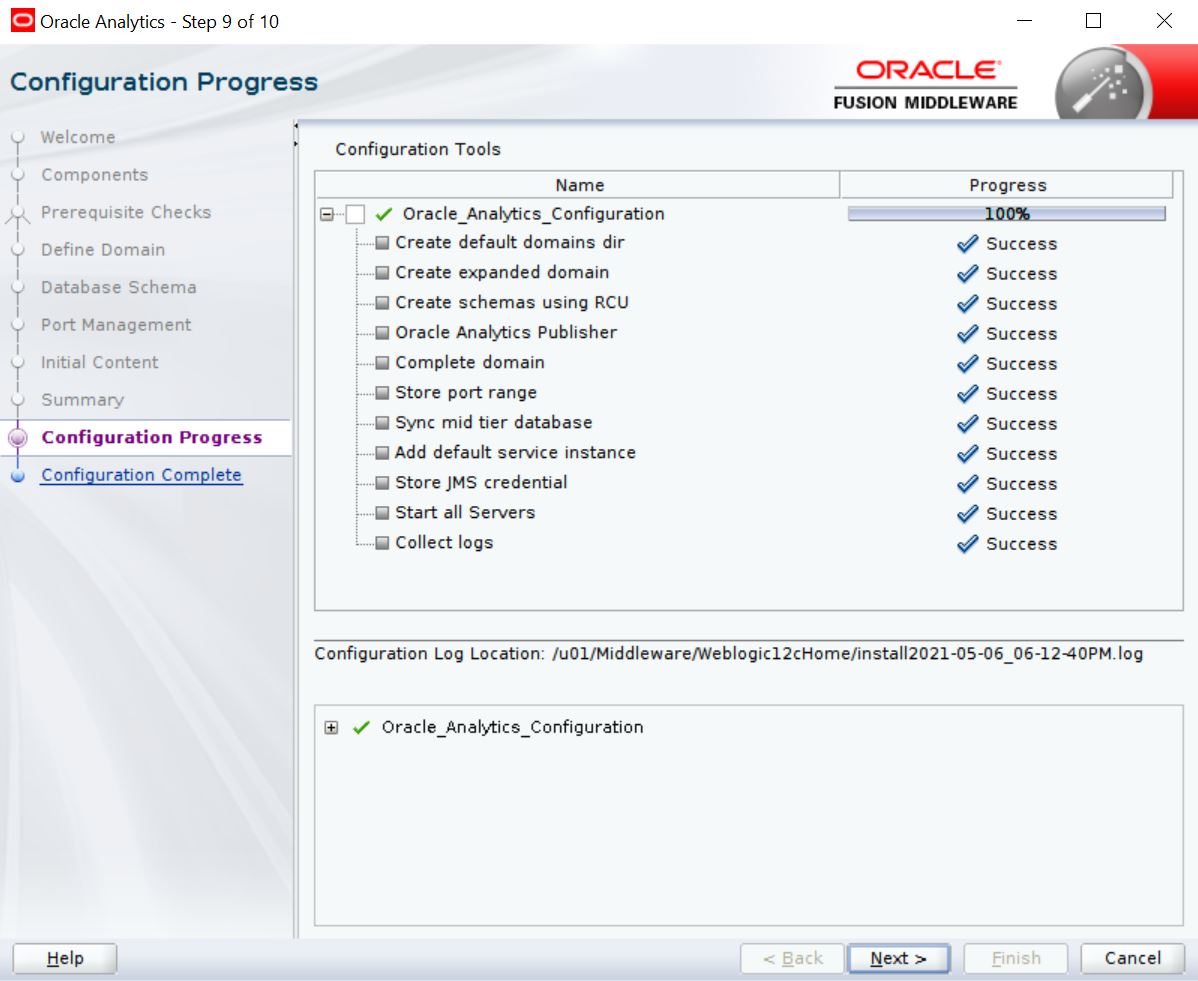1198x981 pixels.
Task: Toggle the top Oracle_Analytics_Configuration checkbox
Action: click(355, 214)
